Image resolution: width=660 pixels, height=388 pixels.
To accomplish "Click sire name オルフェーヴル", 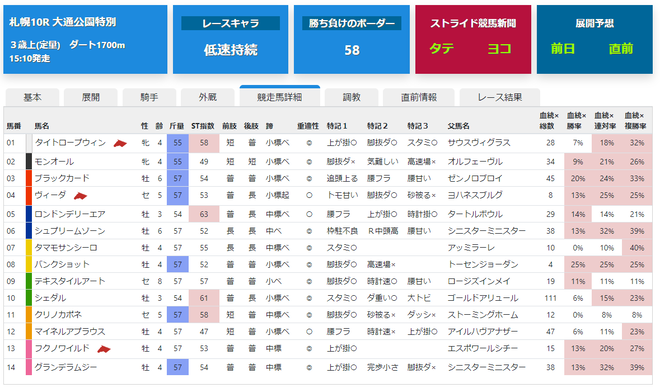I will coord(475,162).
